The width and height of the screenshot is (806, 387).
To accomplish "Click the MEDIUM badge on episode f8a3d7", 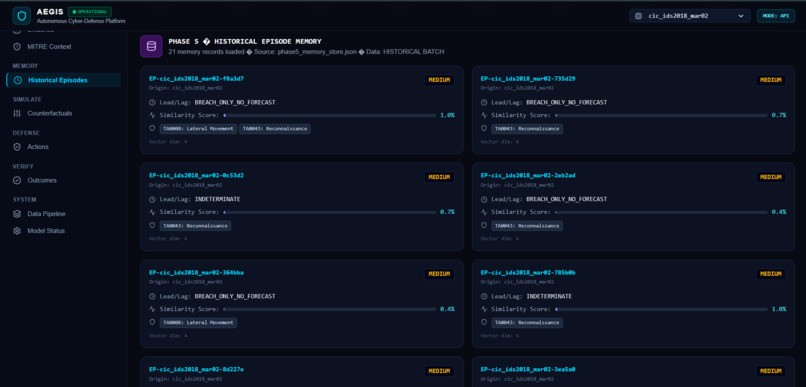I will click(x=439, y=80).
